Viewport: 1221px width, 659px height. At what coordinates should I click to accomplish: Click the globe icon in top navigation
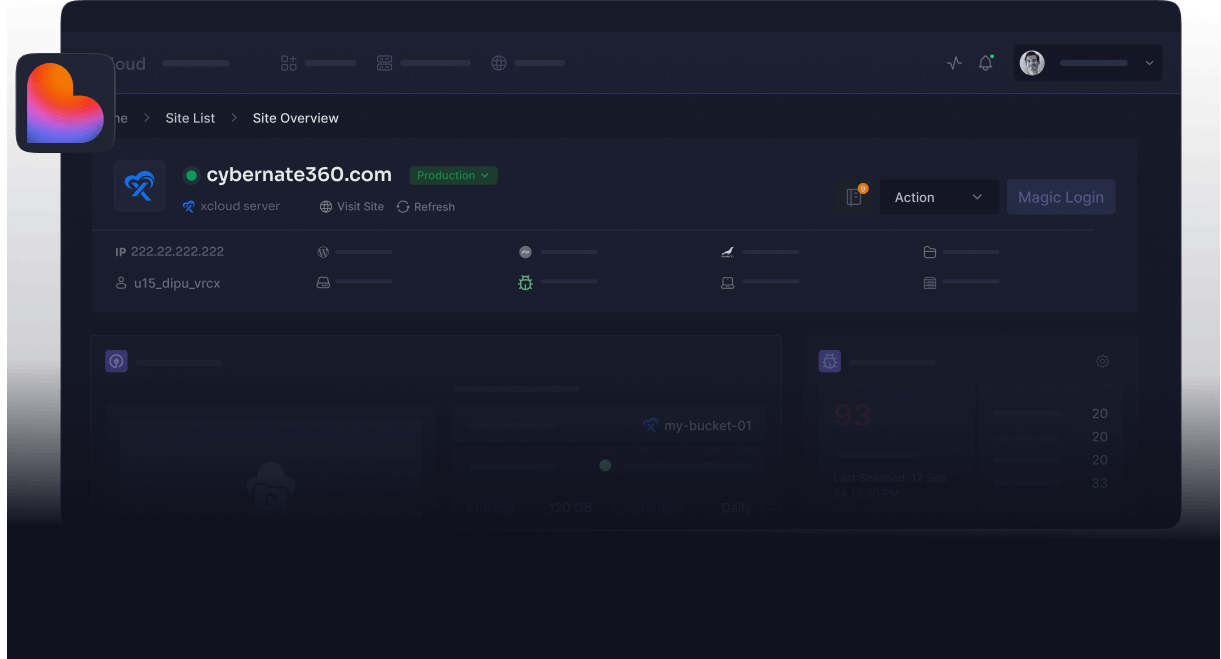[x=499, y=63]
